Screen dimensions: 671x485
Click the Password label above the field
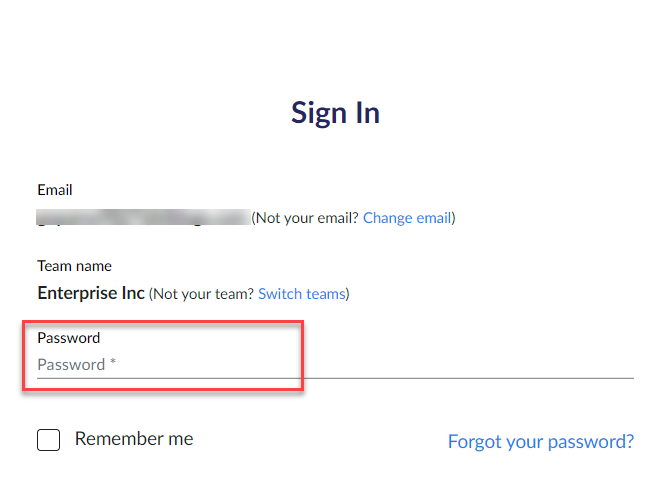68,338
